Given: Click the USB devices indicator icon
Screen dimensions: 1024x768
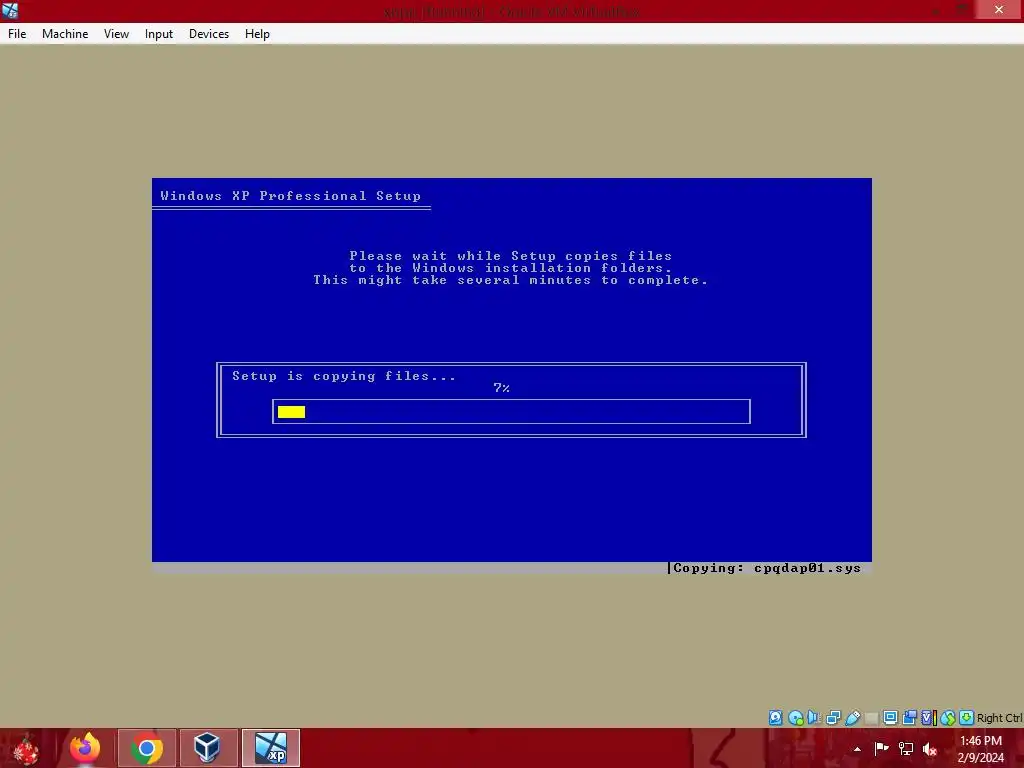Looking at the screenshot, I should [852, 718].
